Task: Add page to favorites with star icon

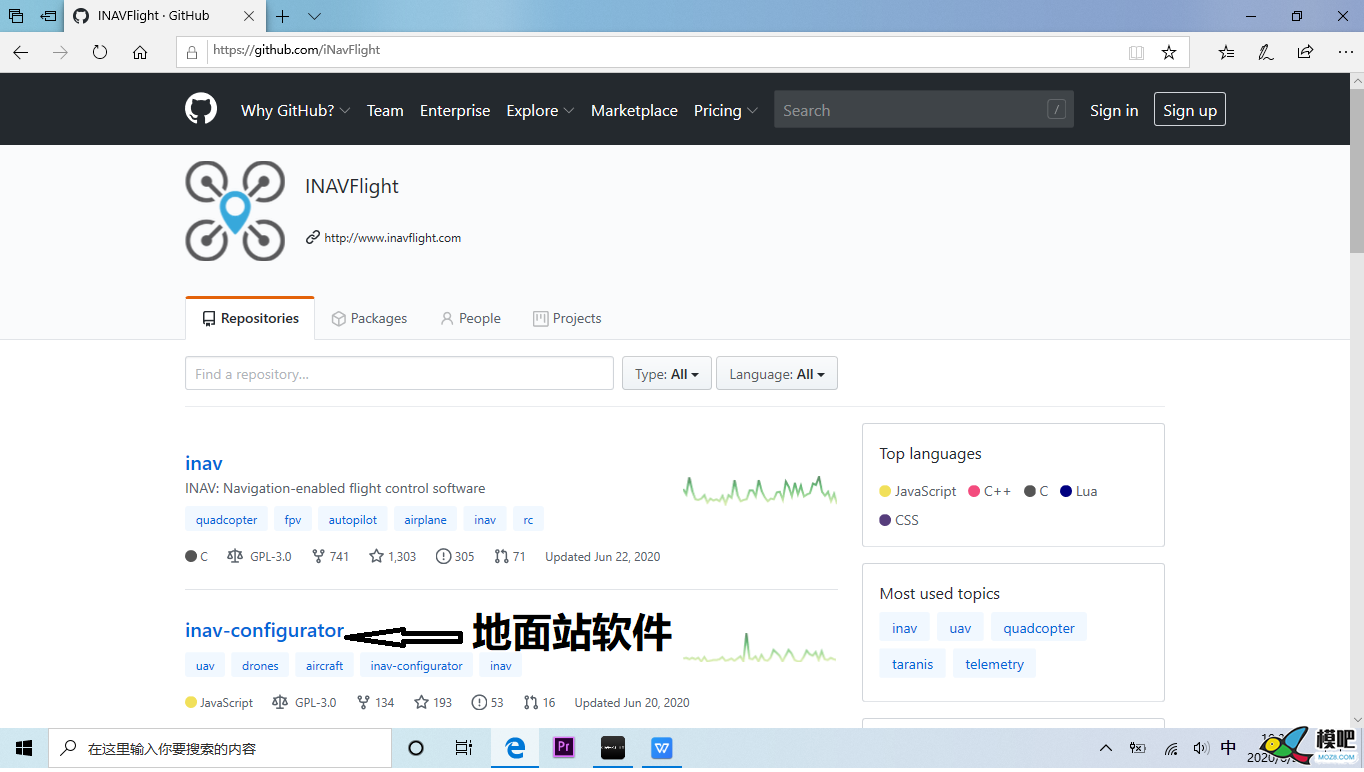Action: coord(1169,52)
